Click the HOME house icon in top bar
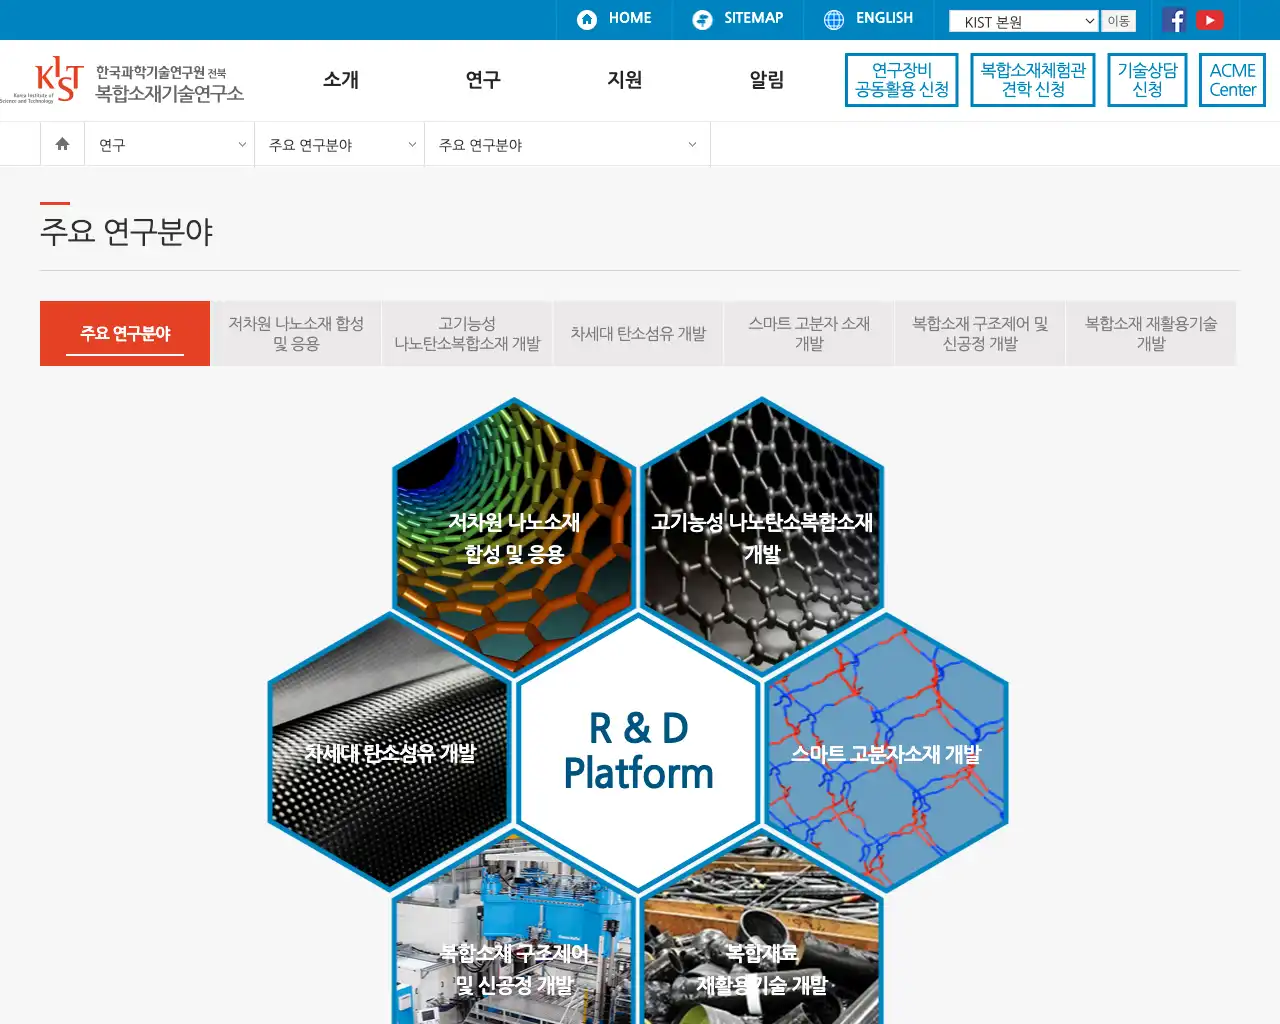Image resolution: width=1280 pixels, height=1024 pixels. pyautogui.click(x=587, y=19)
